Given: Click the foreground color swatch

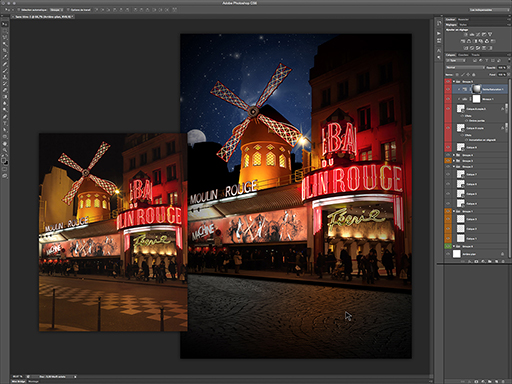Looking at the screenshot, I should click(x=4, y=161).
